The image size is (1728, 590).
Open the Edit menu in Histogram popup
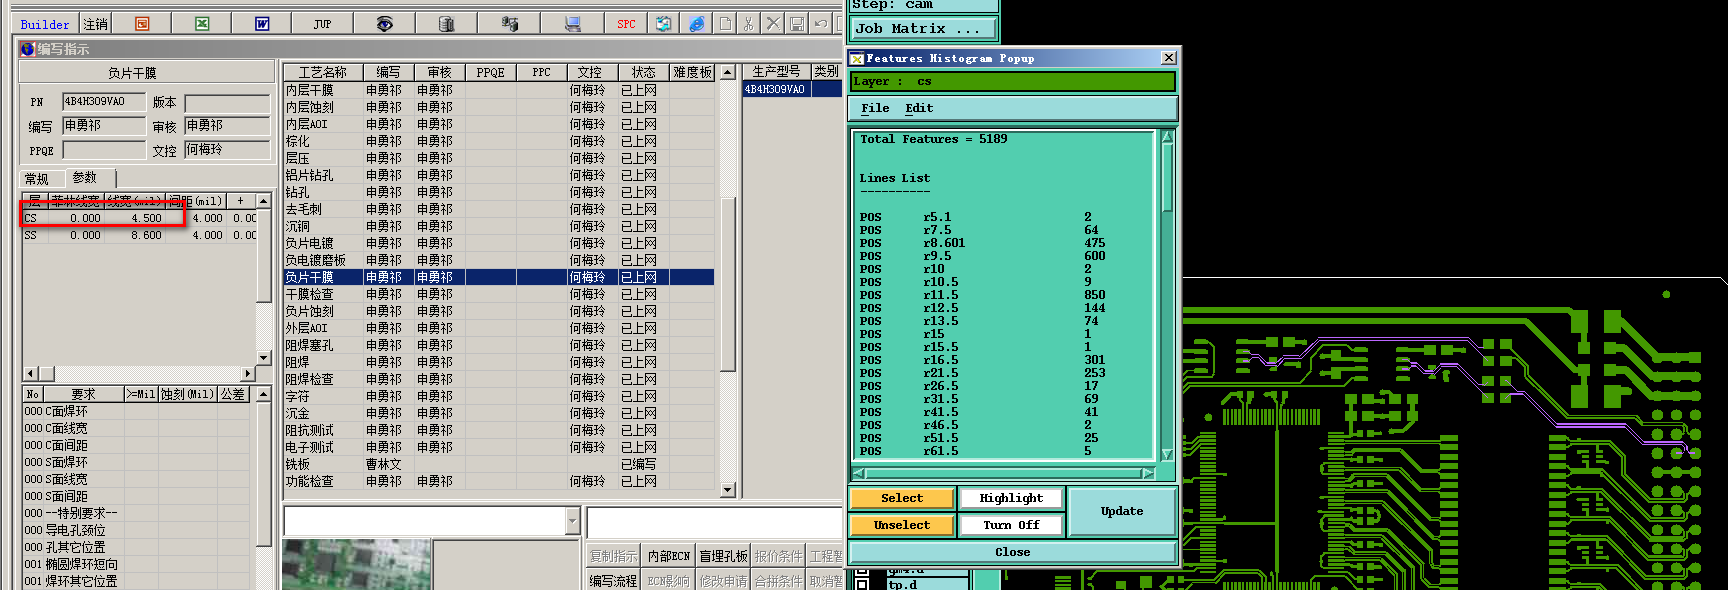point(919,108)
